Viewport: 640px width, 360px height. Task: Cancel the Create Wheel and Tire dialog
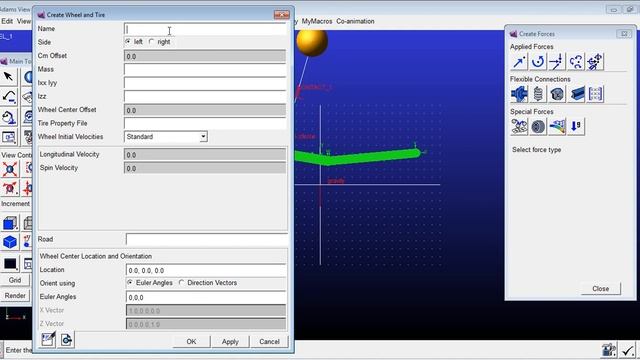point(269,342)
